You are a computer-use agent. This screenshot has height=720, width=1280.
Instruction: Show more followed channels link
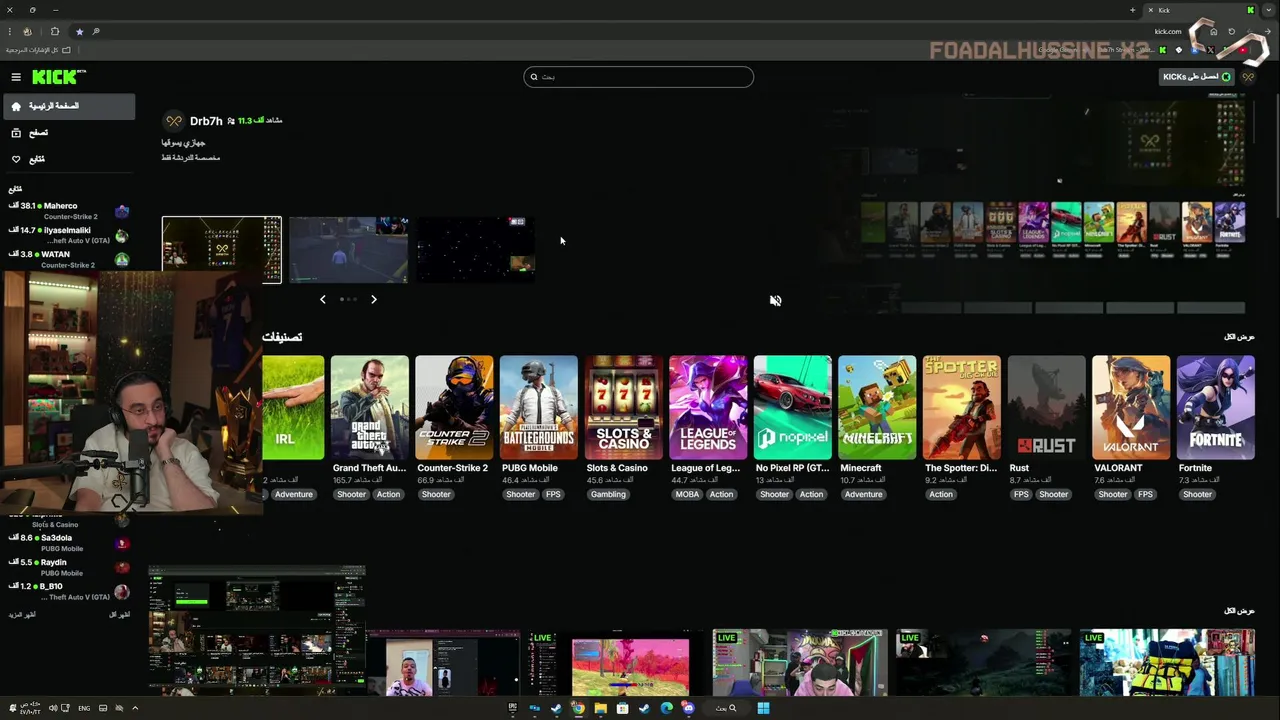22,615
